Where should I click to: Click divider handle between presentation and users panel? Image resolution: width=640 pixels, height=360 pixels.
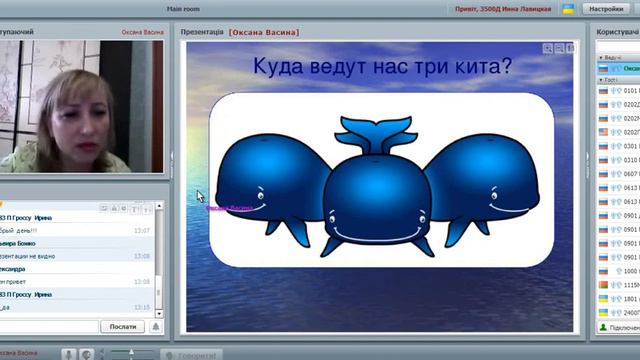[588, 165]
